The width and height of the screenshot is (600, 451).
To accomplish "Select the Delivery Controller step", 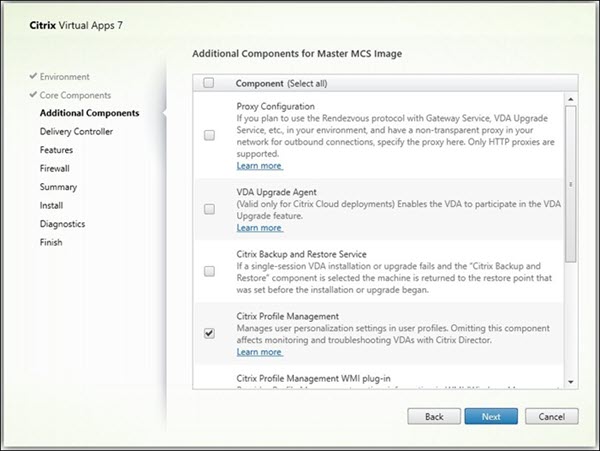I will coord(76,131).
